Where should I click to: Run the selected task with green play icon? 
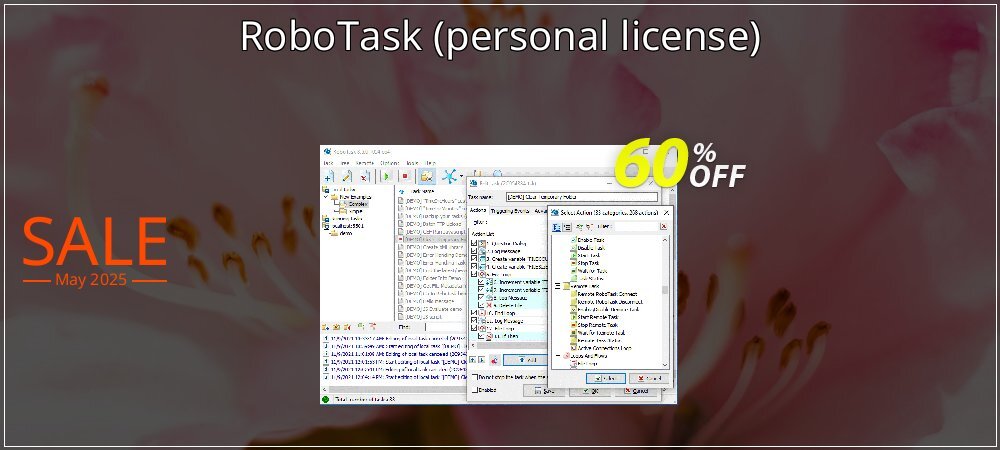386,177
